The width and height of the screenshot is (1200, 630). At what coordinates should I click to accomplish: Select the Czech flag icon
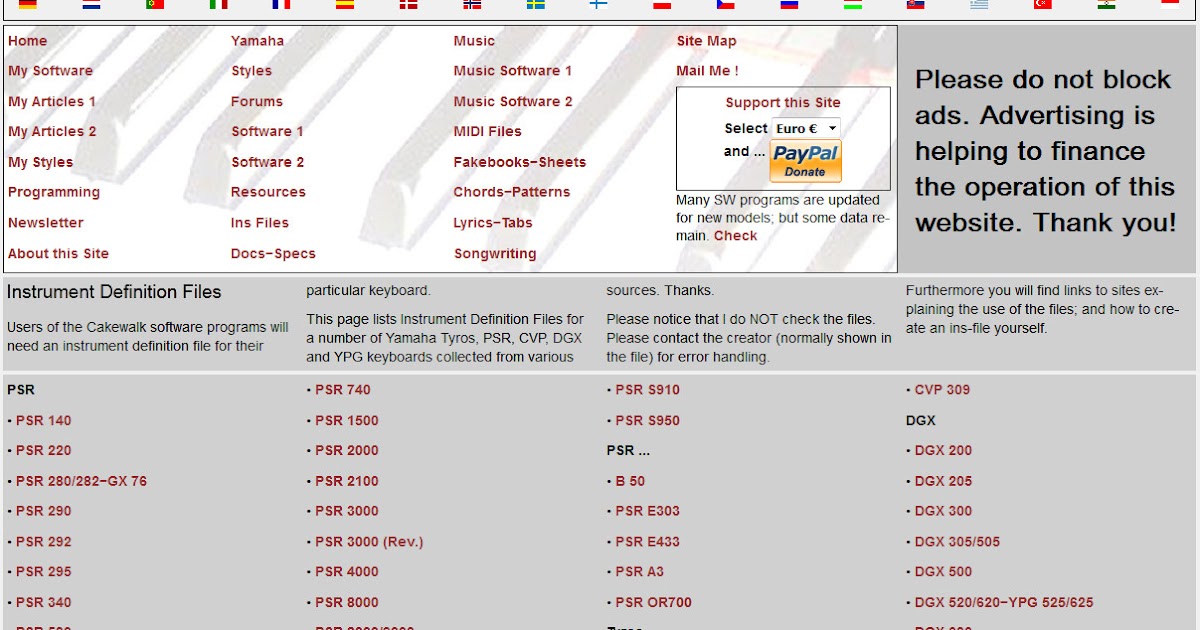pyautogui.click(x=726, y=4)
